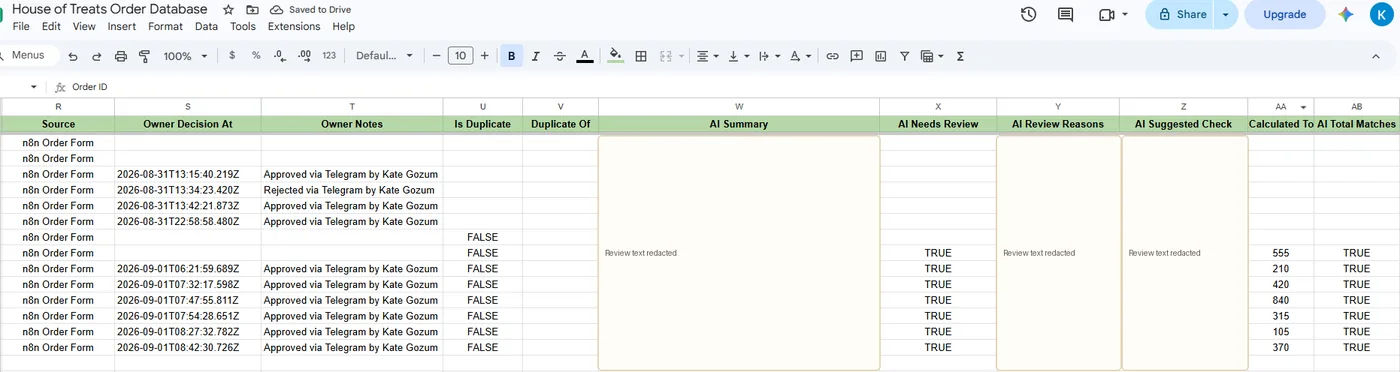Start a Meet video call
This screenshot has height=372, width=1400.
click(1106, 15)
